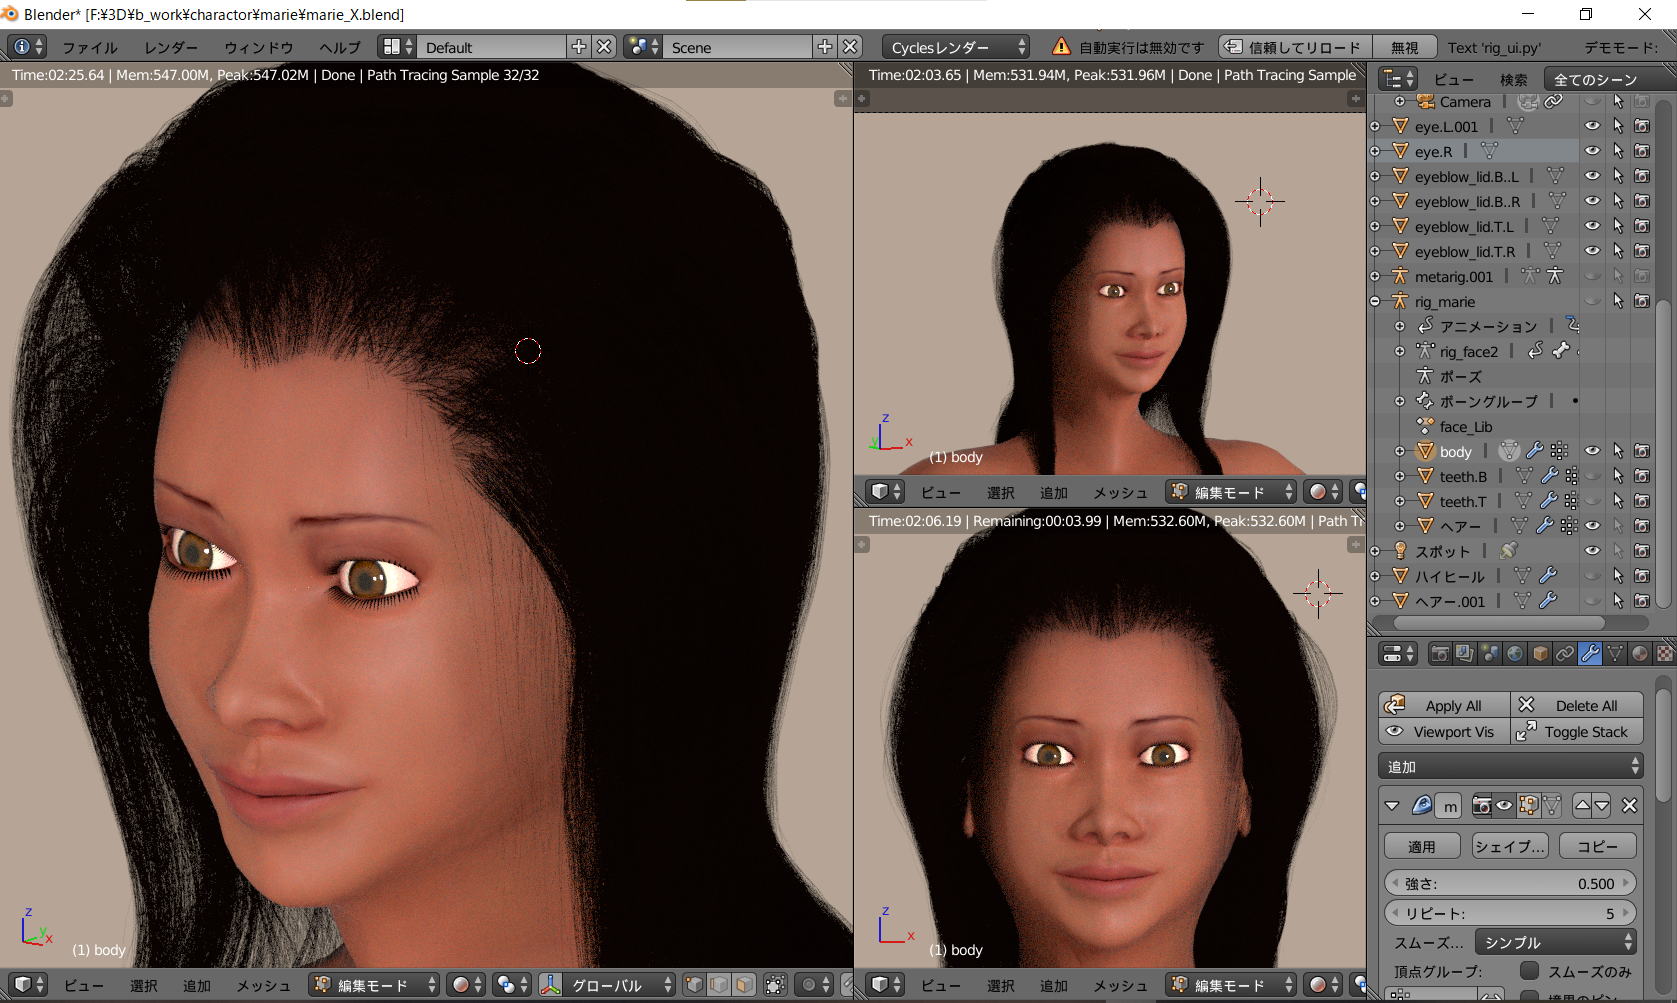Move the modifier up in the stack
The image size is (1677, 1003).
click(1582, 805)
